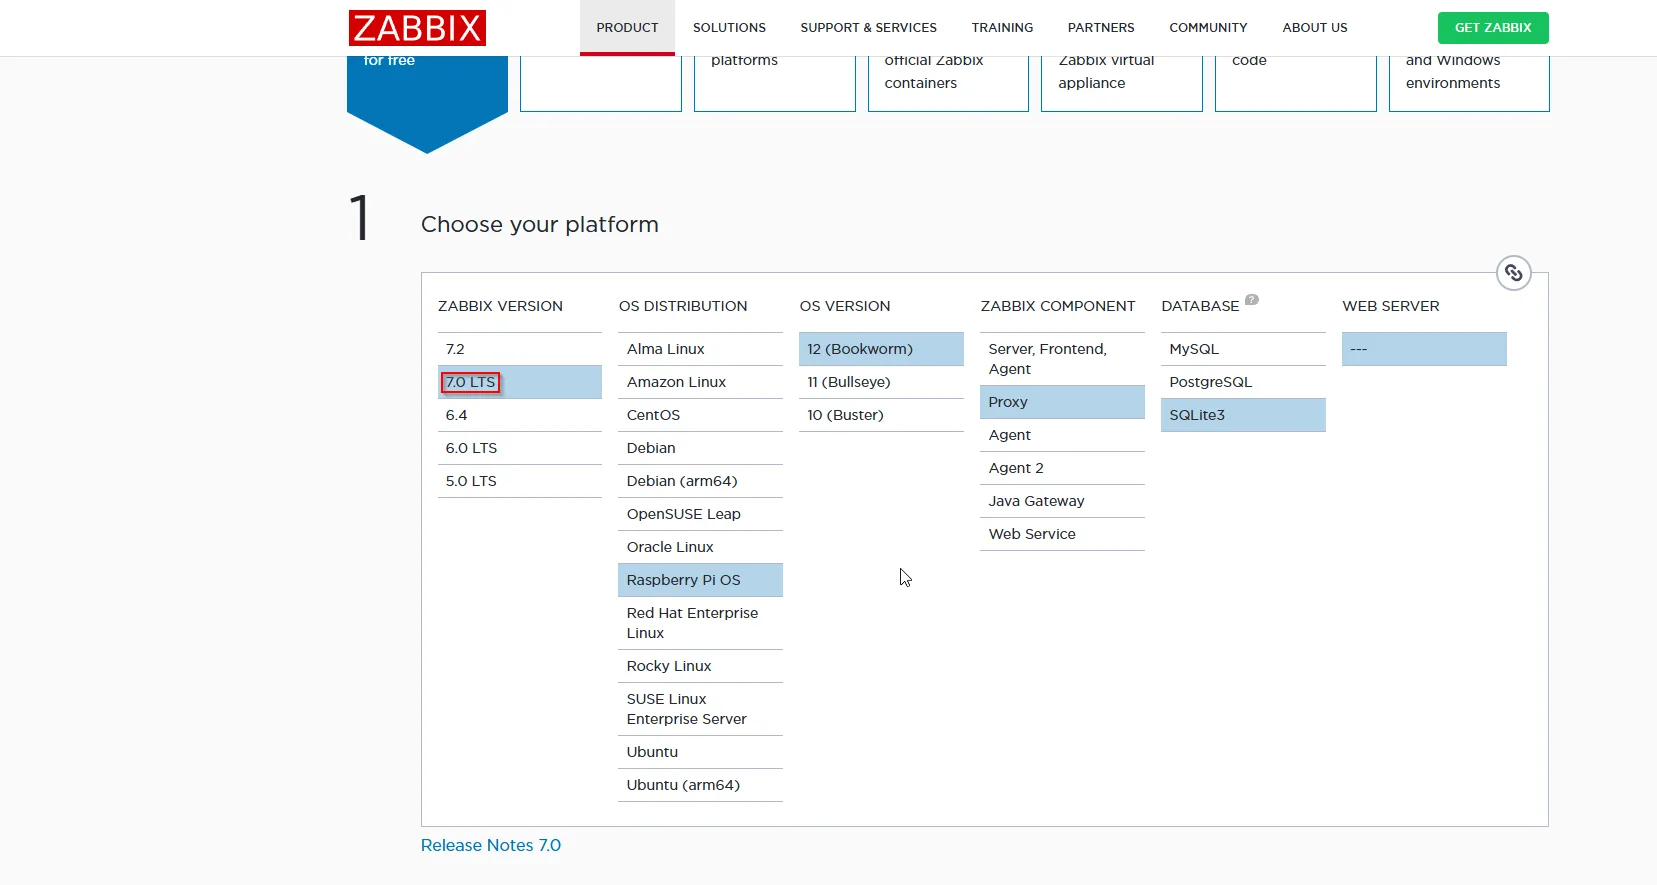This screenshot has height=885, width=1657.
Task: Open the About Us menu
Action: click(1315, 28)
